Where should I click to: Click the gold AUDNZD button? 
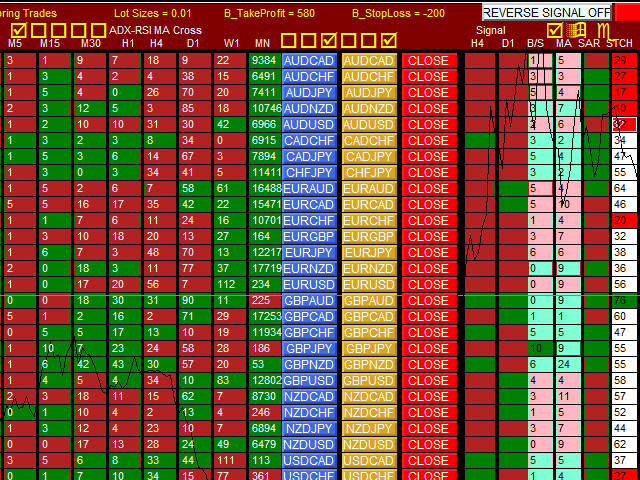click(369, 109)
